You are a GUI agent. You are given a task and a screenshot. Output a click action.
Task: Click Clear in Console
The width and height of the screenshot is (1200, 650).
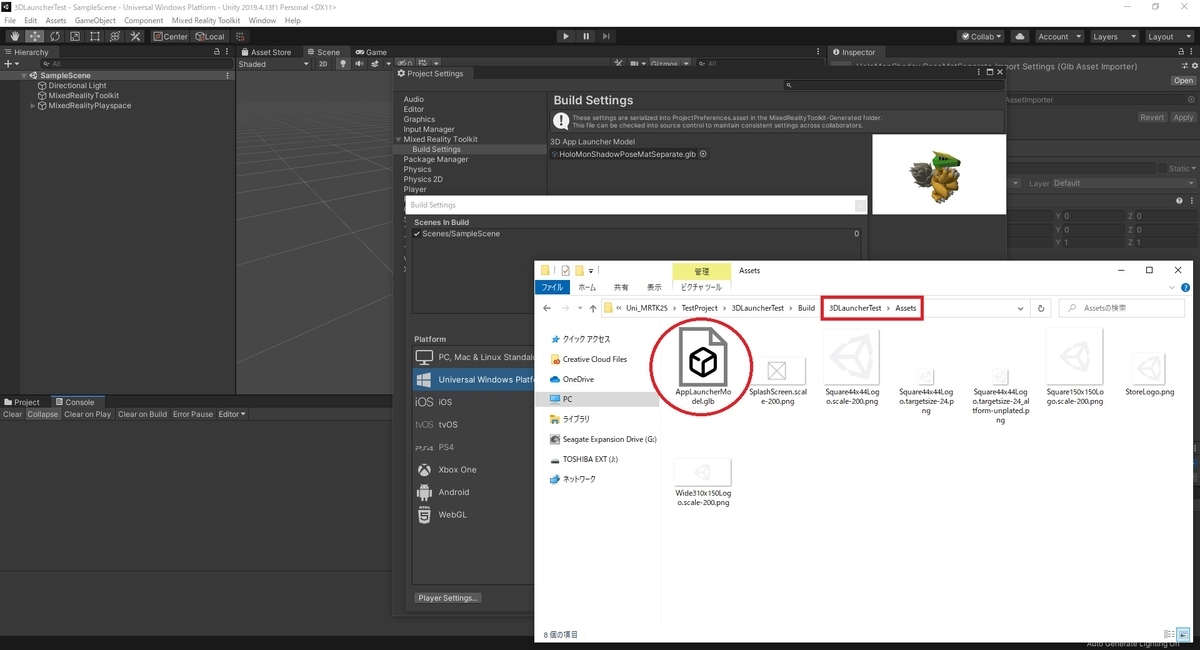click(x=12, y=414)
